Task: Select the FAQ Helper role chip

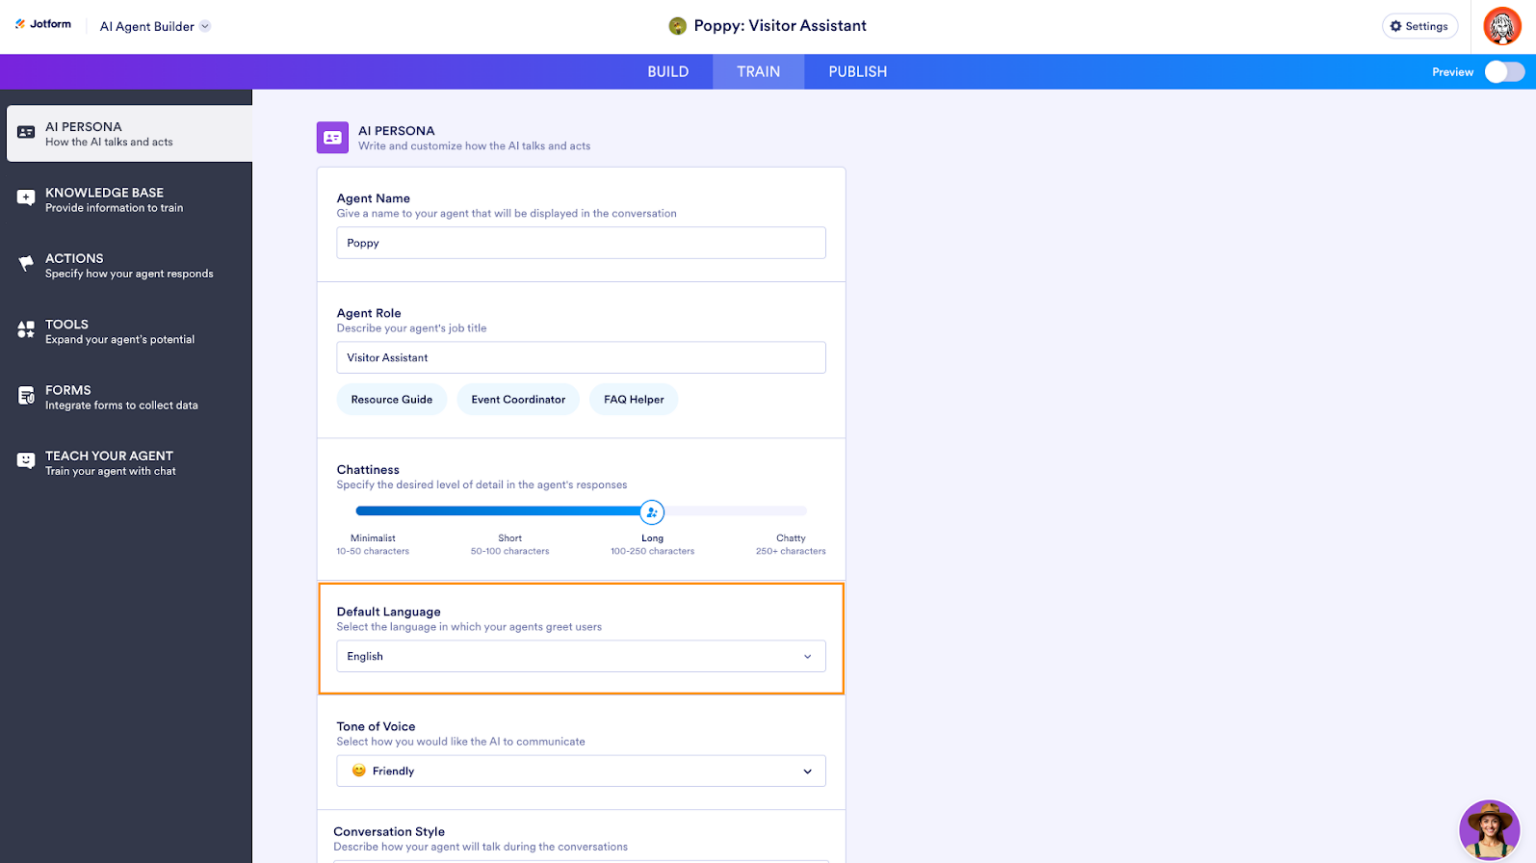Action: [633, 399]
